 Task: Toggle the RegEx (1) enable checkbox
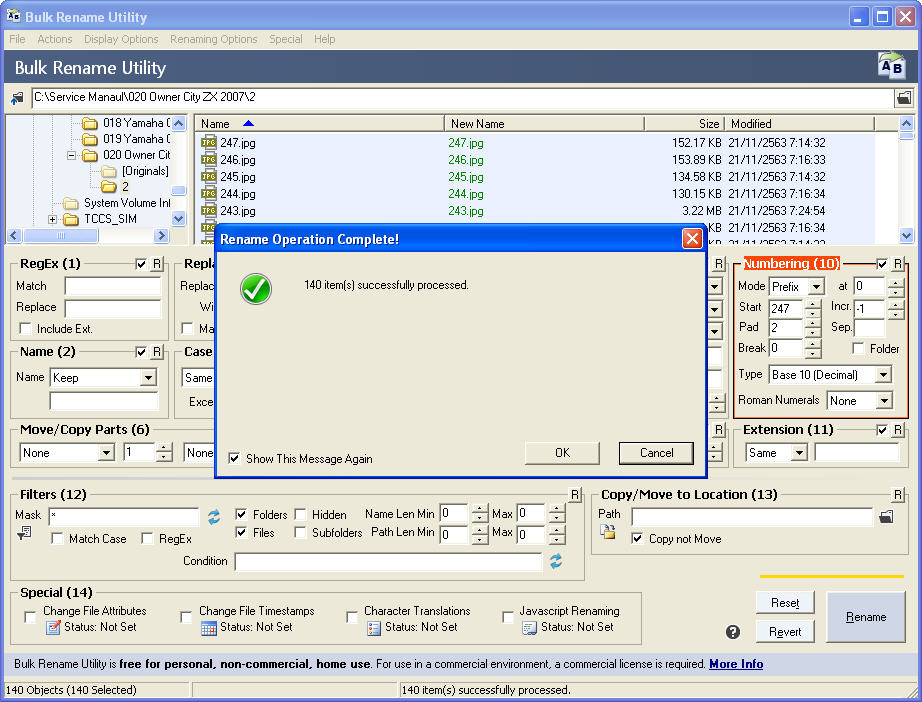coord(141,264)
